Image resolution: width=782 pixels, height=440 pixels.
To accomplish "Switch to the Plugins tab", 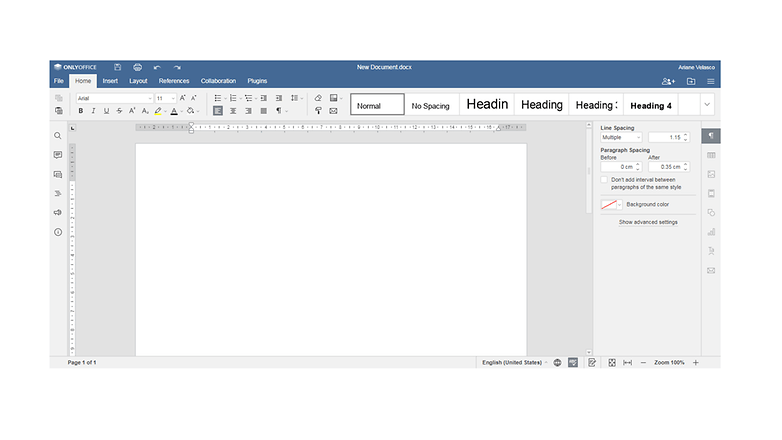I will (x=257, y=81).
